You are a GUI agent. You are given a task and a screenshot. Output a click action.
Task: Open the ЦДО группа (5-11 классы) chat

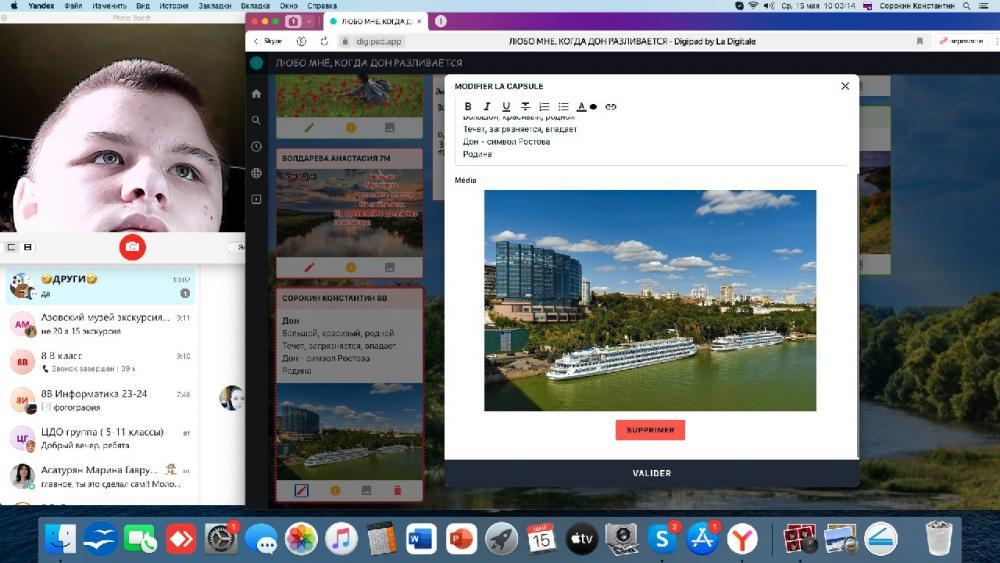pyautogui.click(x=100, y=438)
